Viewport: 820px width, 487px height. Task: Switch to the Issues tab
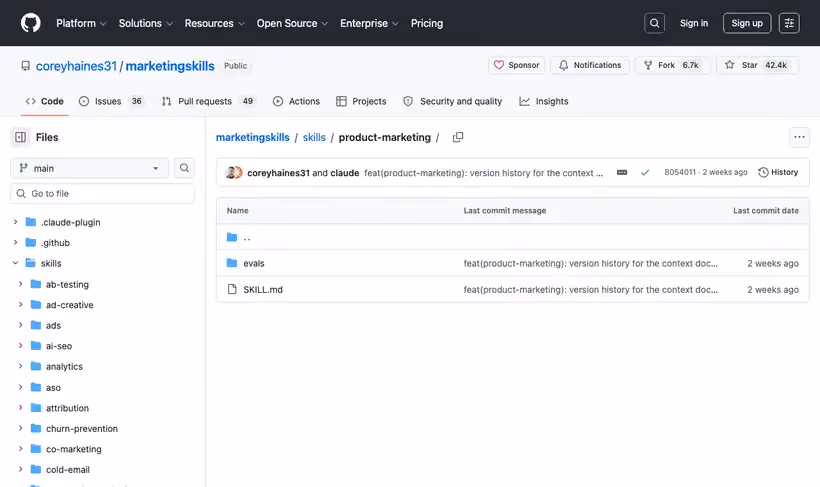click(x=111, y=101)
